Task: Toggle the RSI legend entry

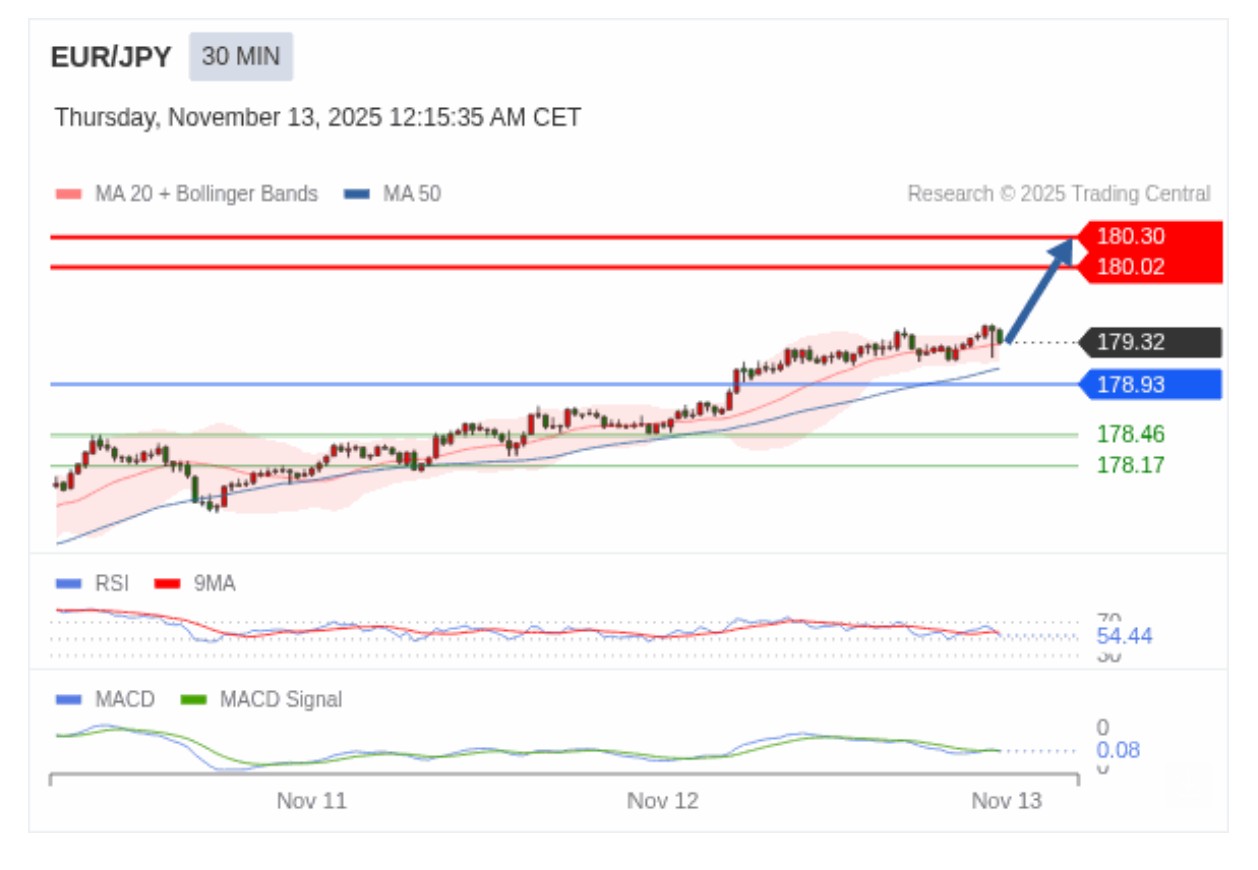Action: point(93,584)
